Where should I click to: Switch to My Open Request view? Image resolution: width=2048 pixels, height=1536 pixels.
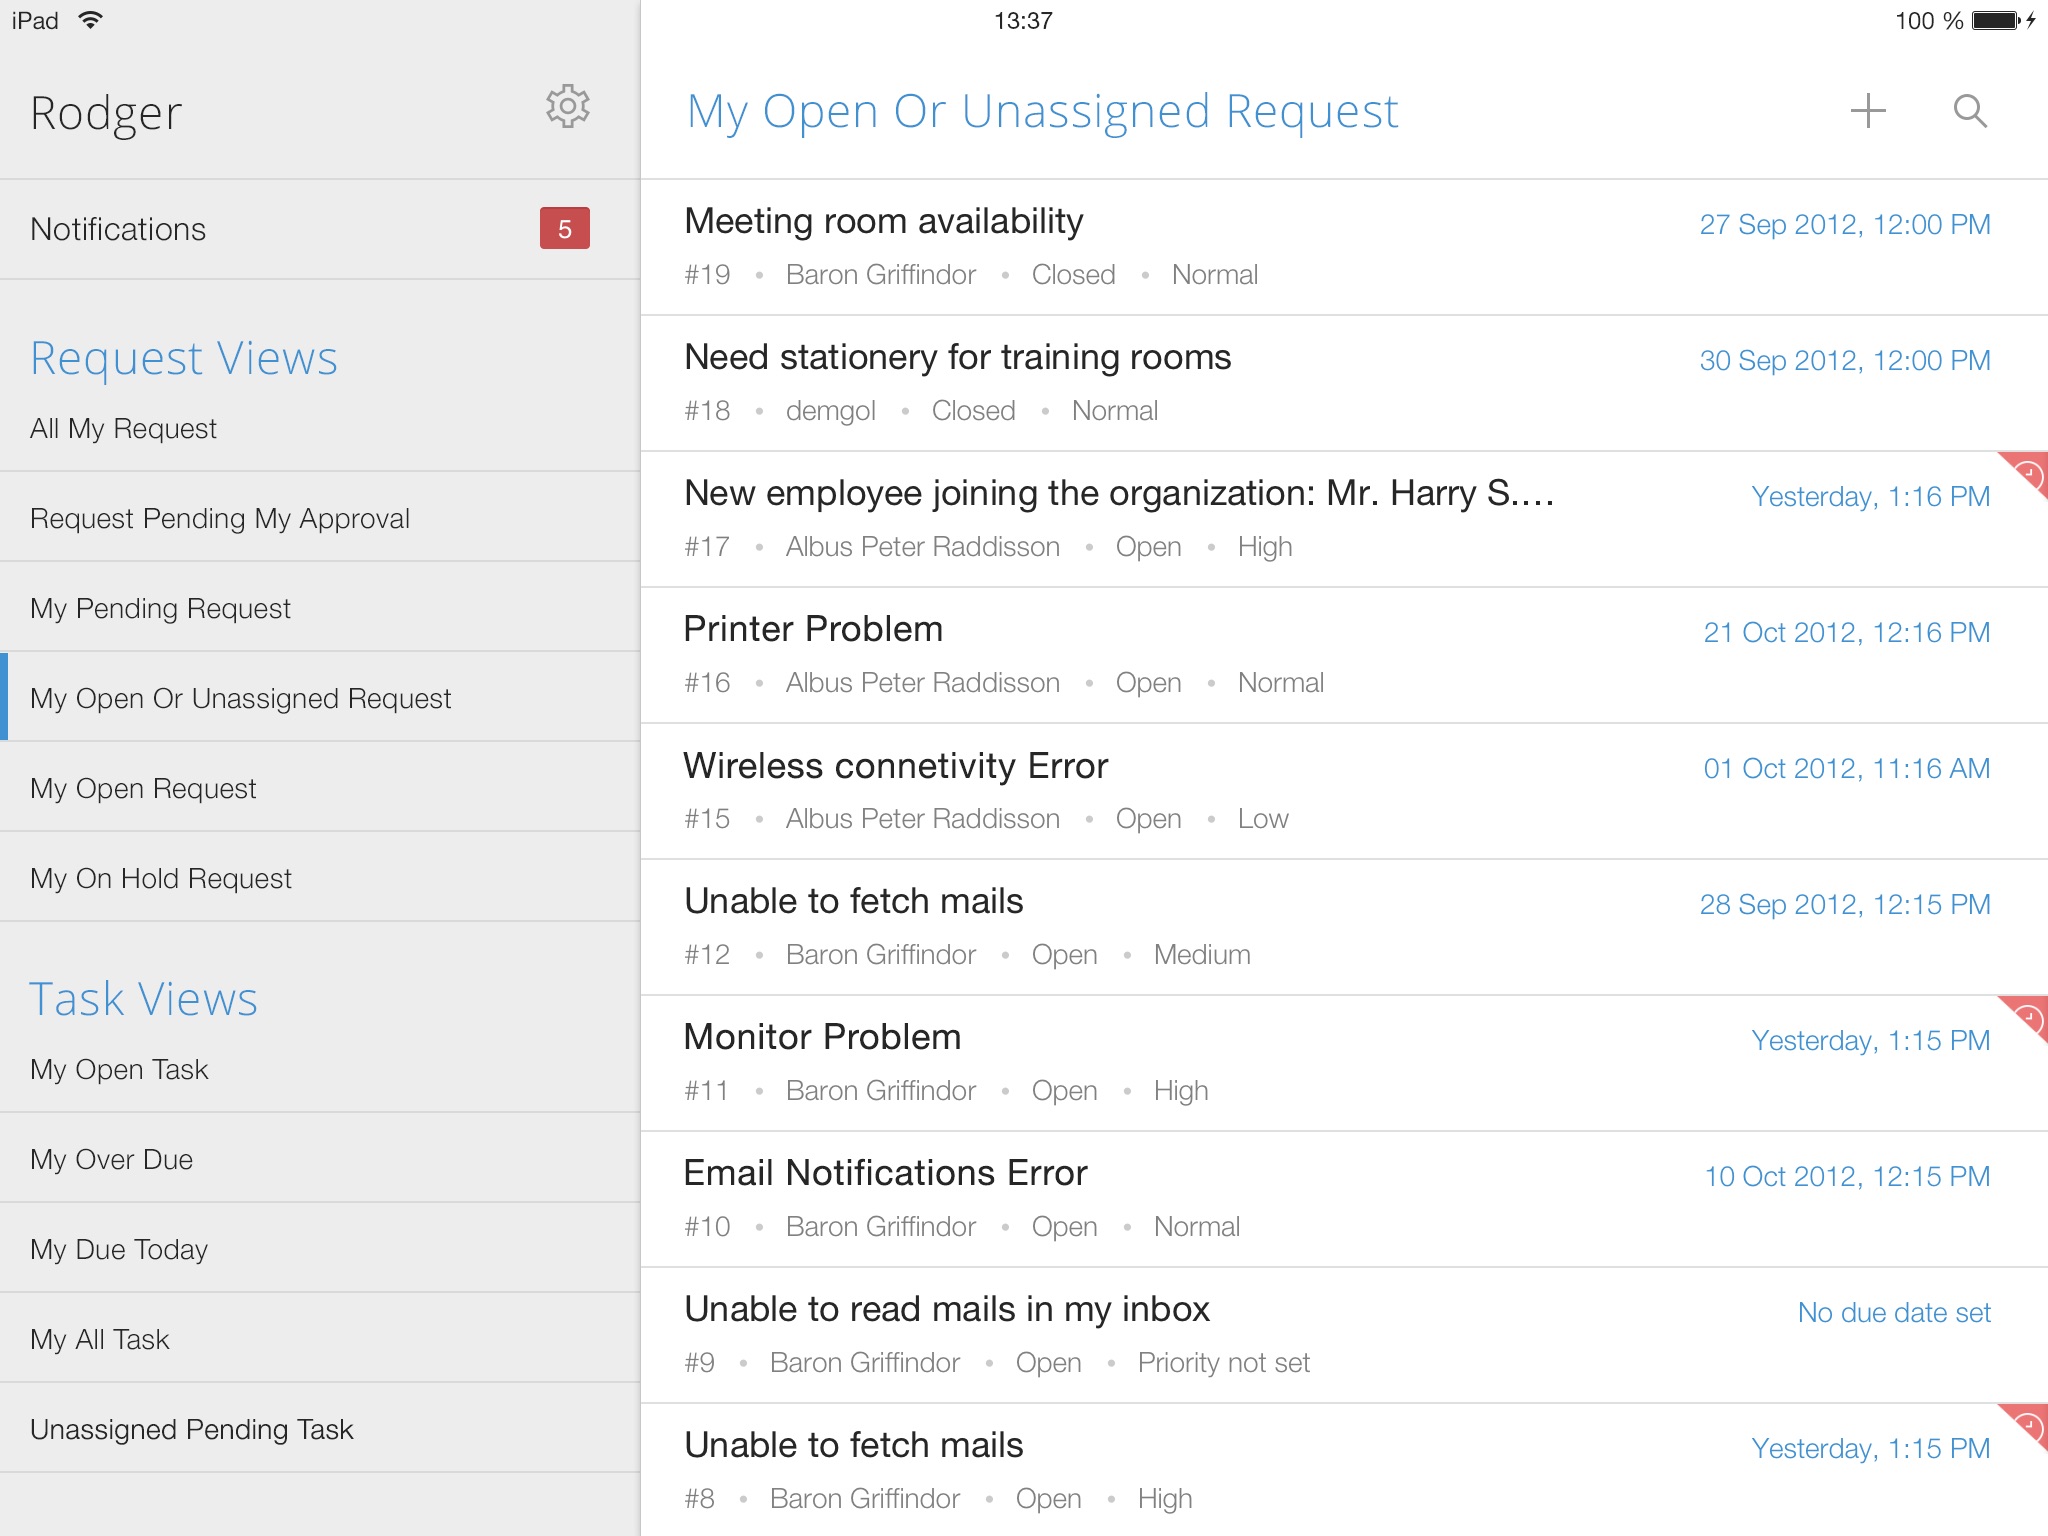point(320,788)
